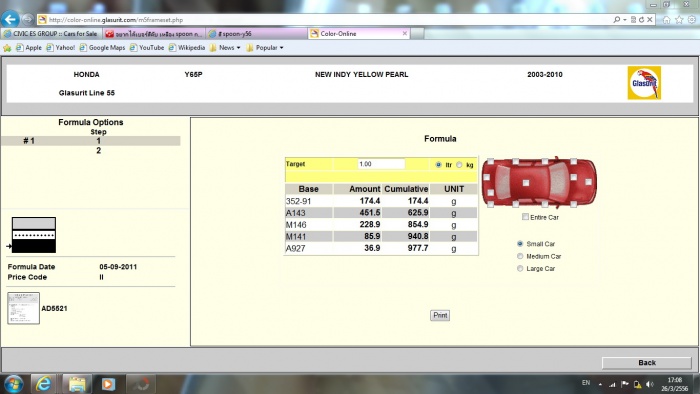This screenshot has width=700, height=394.
Task: Select the kg unit radio button
Action: [x=459, y=165]
